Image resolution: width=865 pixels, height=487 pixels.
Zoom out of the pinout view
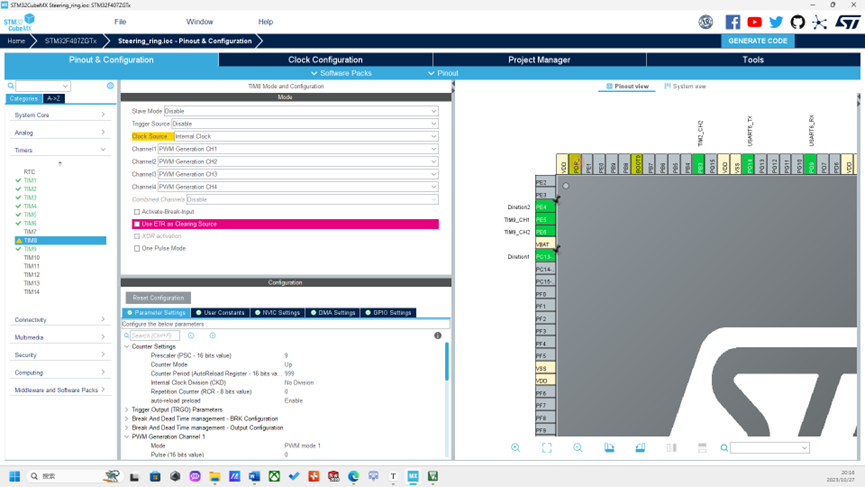578,448
